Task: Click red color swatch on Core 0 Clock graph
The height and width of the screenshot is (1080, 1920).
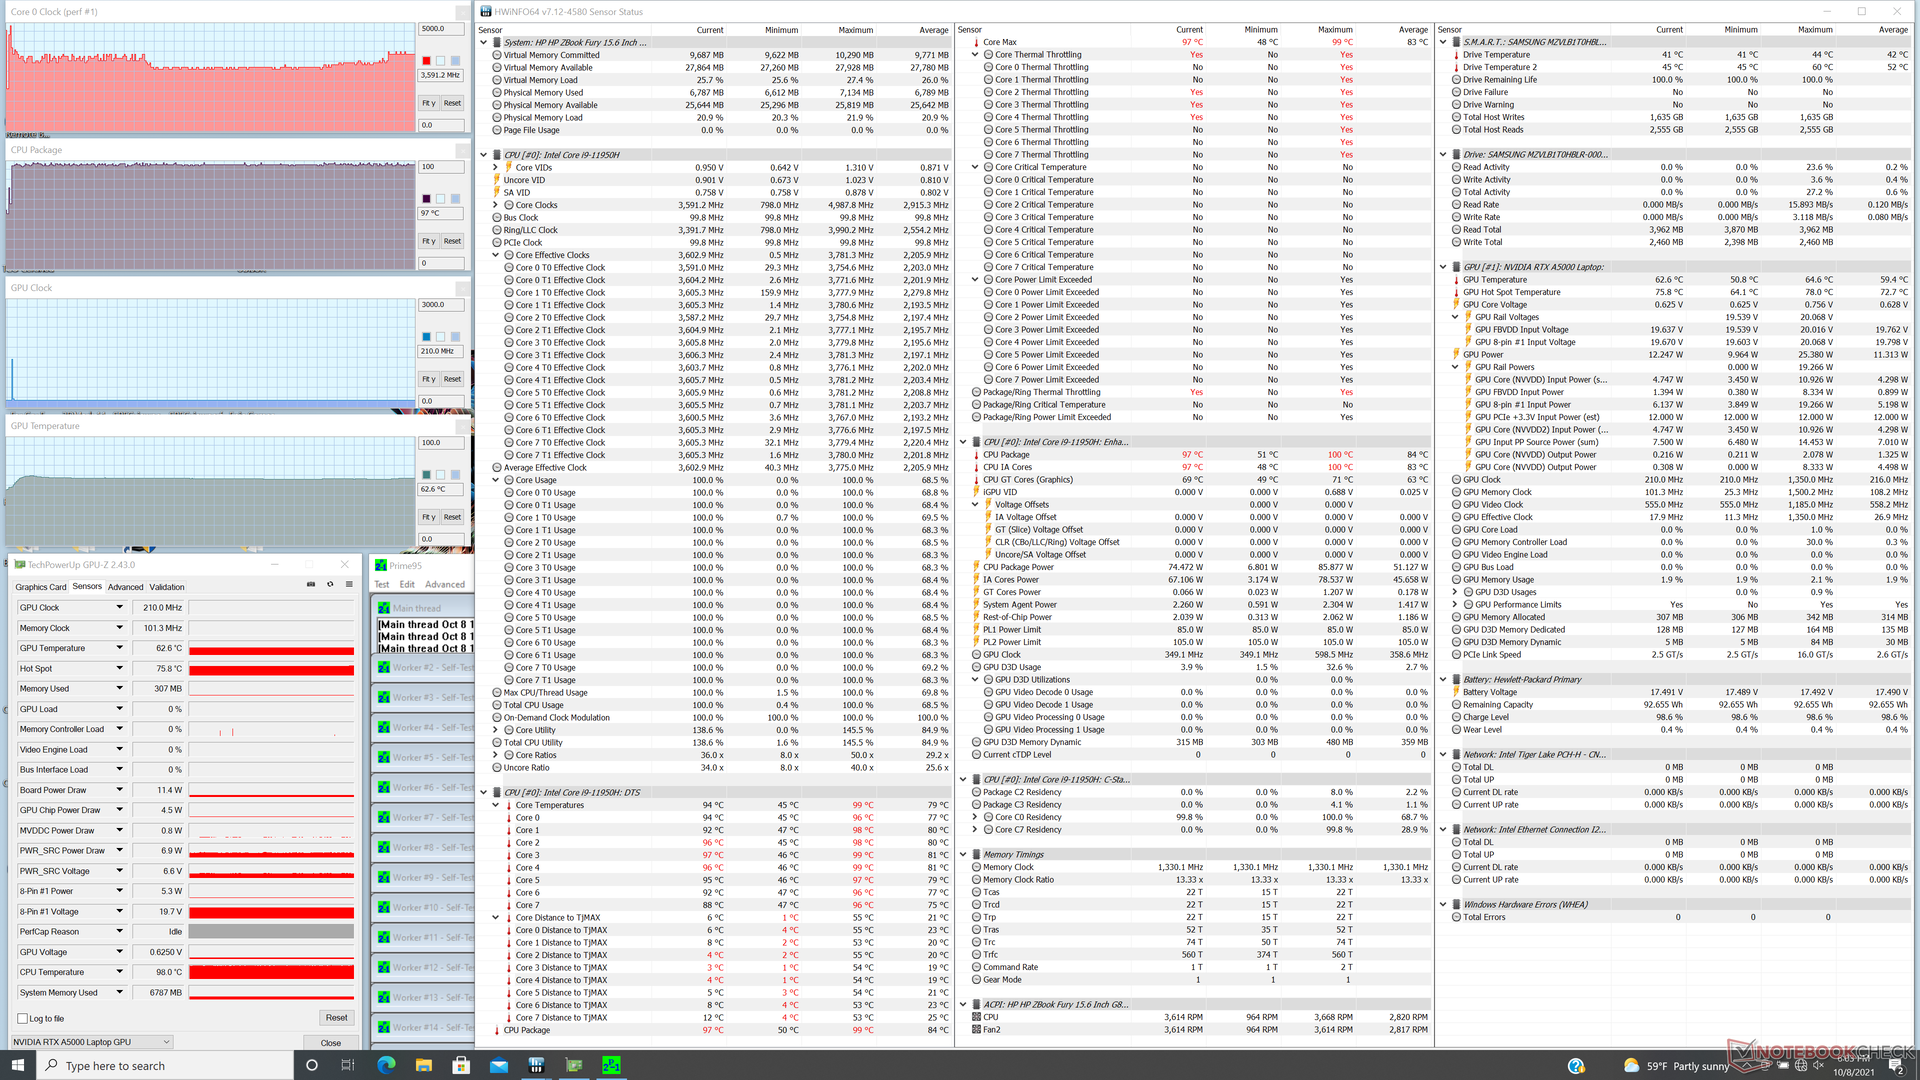Action: coord(426,61)
